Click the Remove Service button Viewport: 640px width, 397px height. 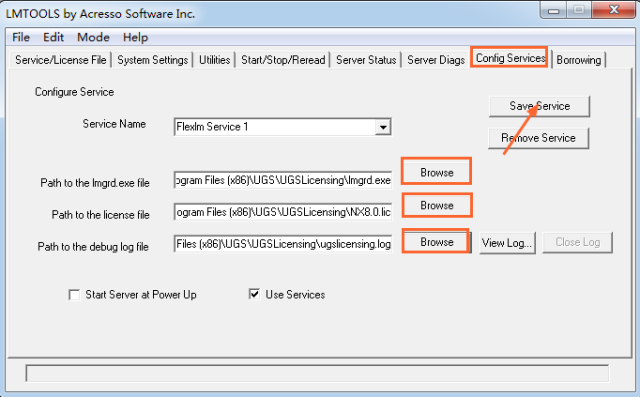(x=538, y=138)
